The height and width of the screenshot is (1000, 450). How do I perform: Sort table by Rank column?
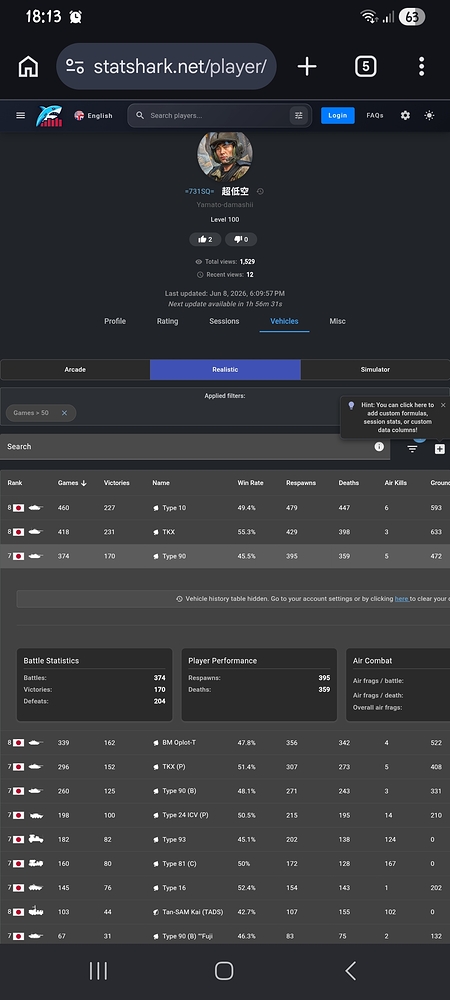15,483
